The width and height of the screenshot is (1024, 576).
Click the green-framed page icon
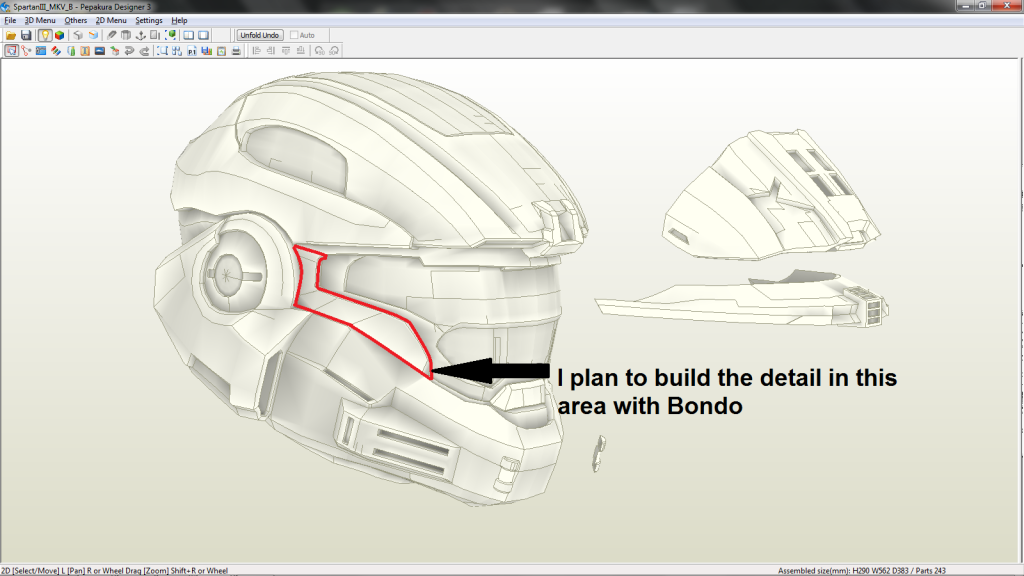coord(221,51)
